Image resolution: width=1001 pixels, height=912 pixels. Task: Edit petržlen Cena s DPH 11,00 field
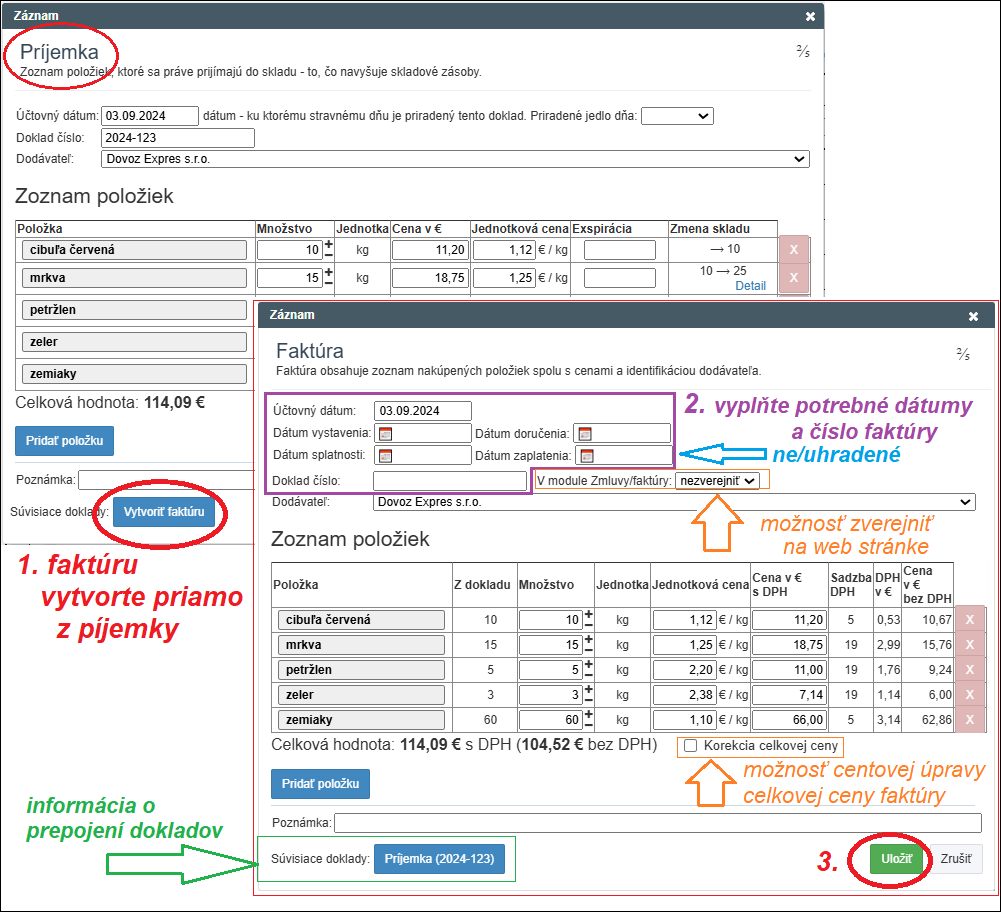click(789, 670)
